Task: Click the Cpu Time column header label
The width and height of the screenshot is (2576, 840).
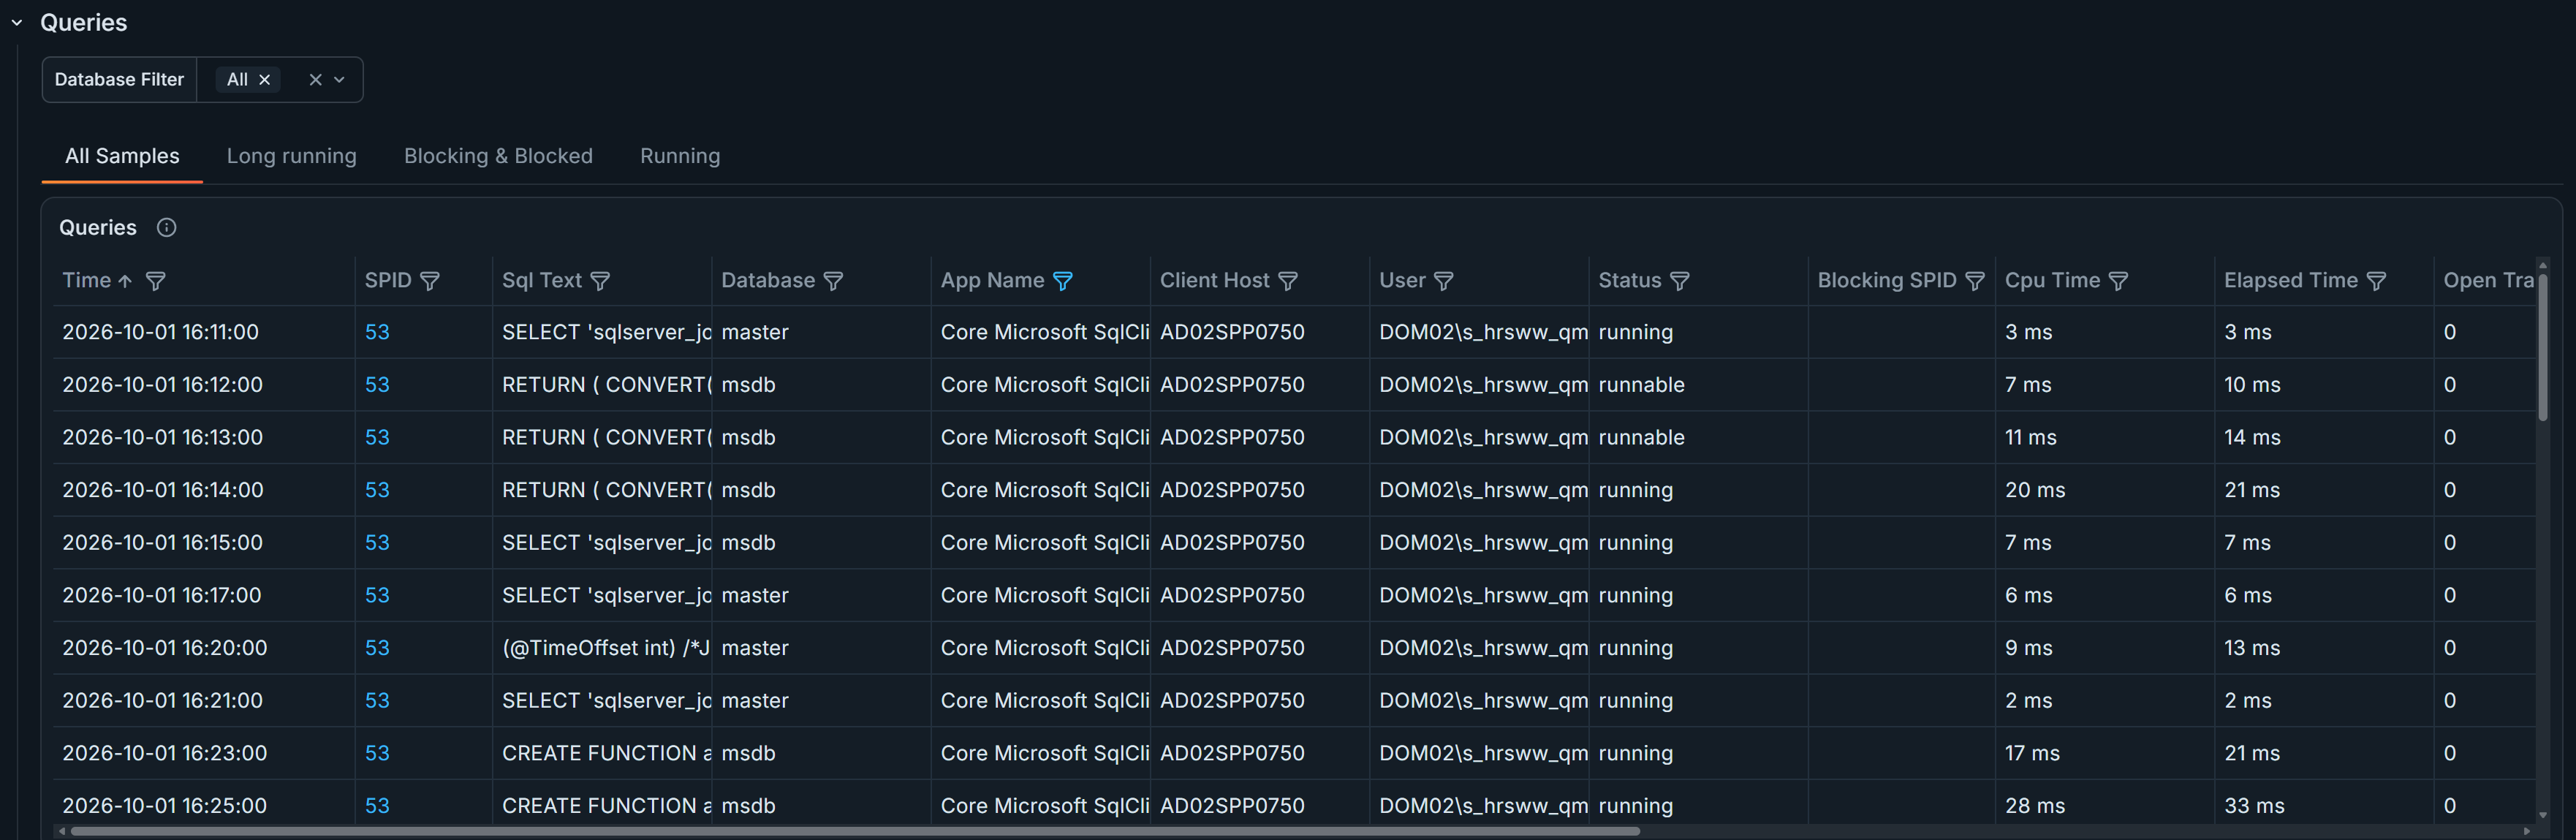Action: coord(2052,281)
